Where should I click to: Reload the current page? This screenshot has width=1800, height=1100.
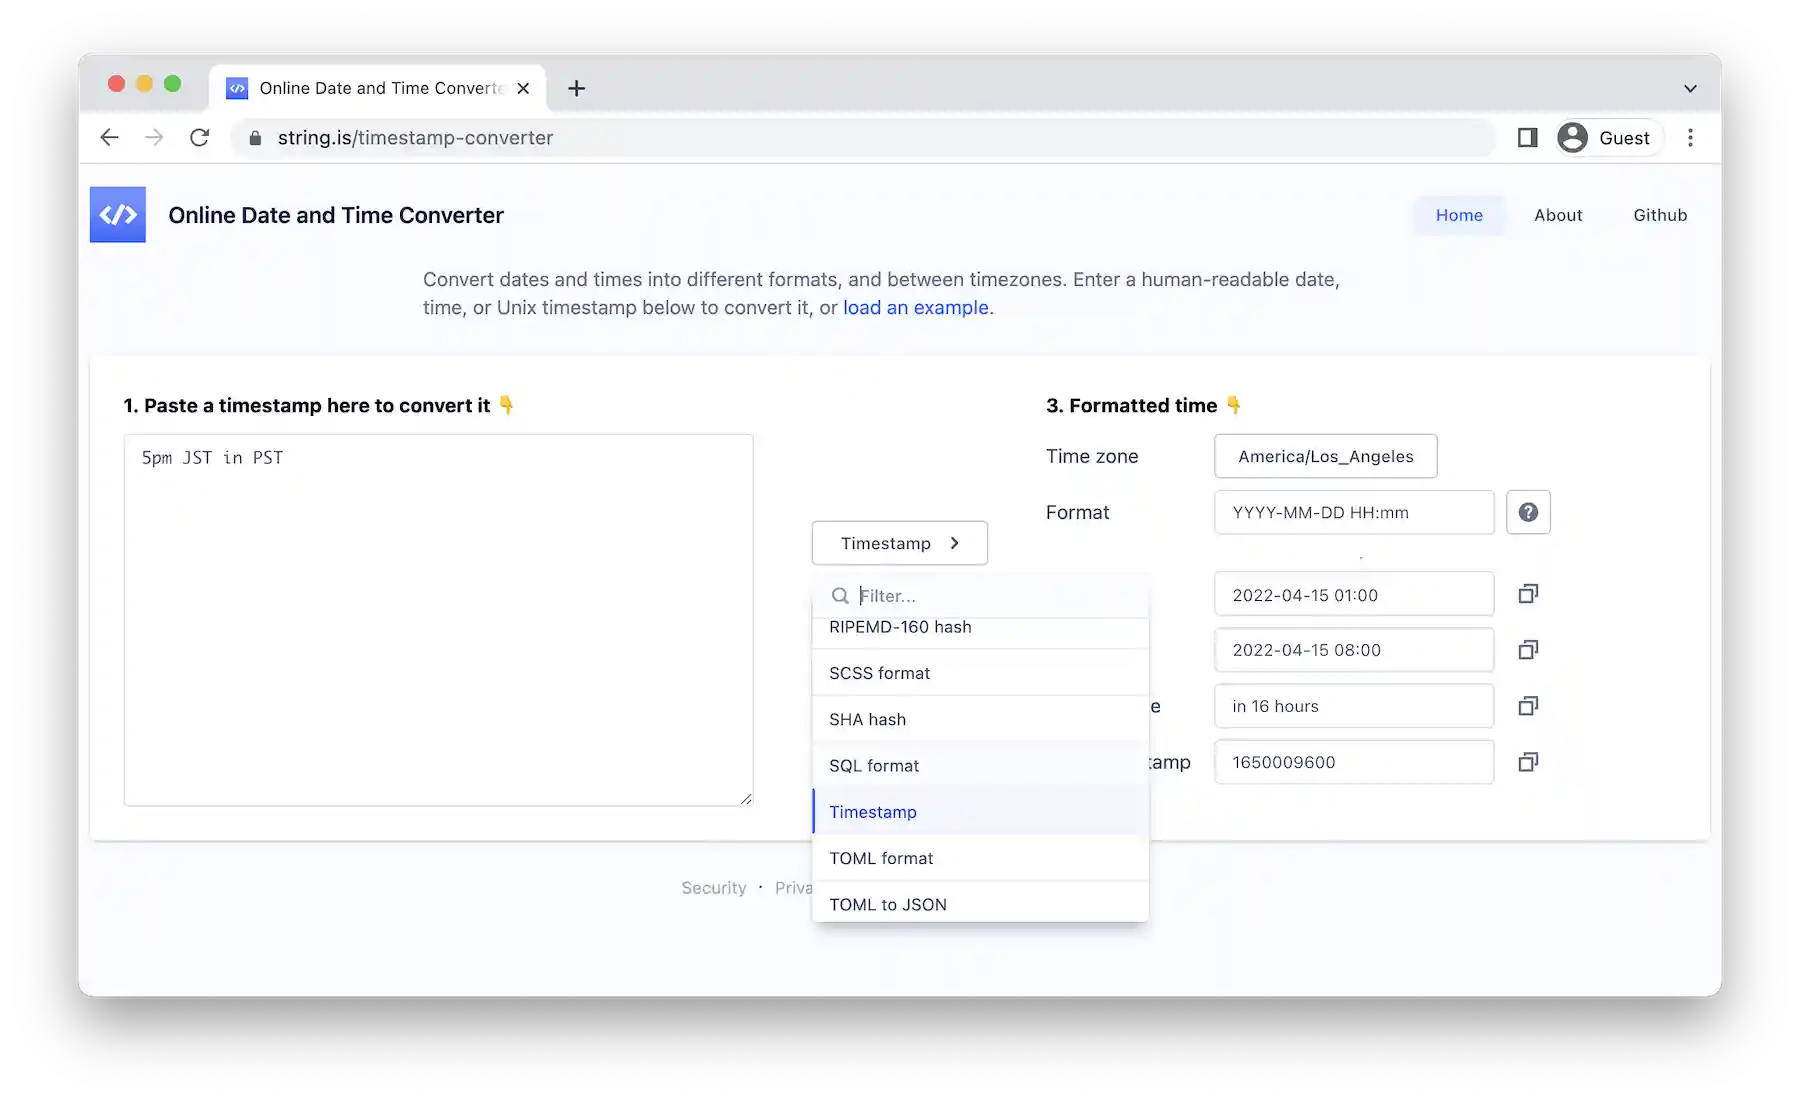200,138
